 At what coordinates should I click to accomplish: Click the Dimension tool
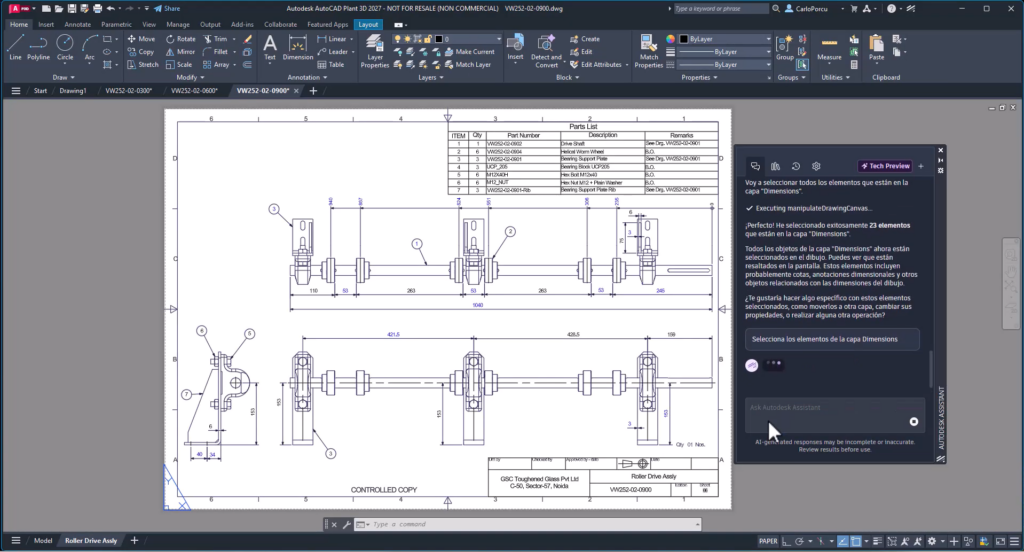click(298, 48)
